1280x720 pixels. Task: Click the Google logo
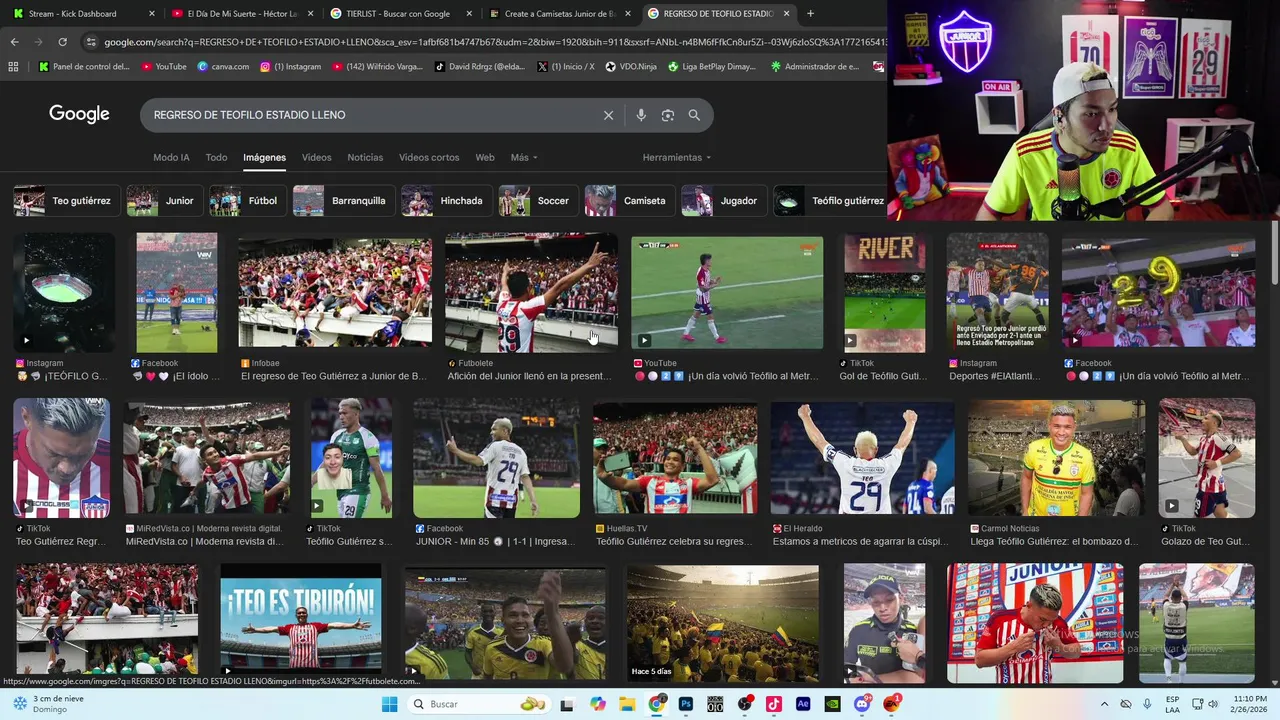click(79, 114)
